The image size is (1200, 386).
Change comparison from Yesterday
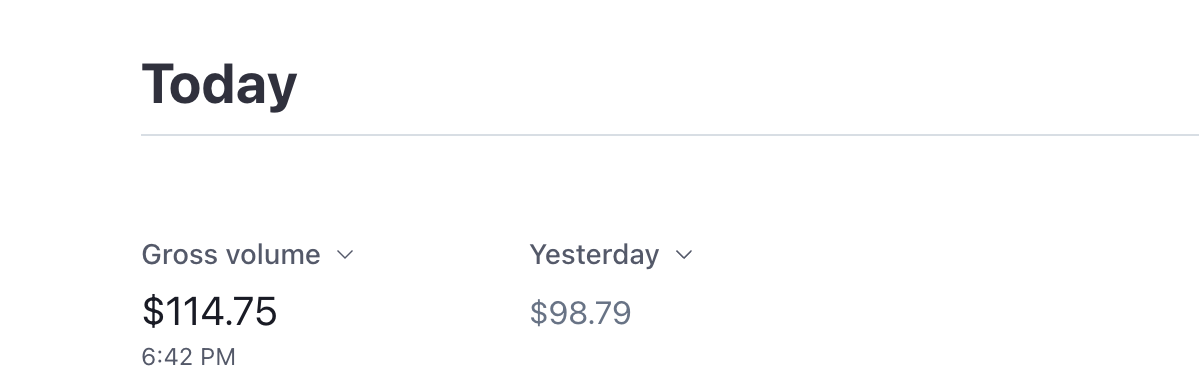pyautogui.click(x=611, y=255)
